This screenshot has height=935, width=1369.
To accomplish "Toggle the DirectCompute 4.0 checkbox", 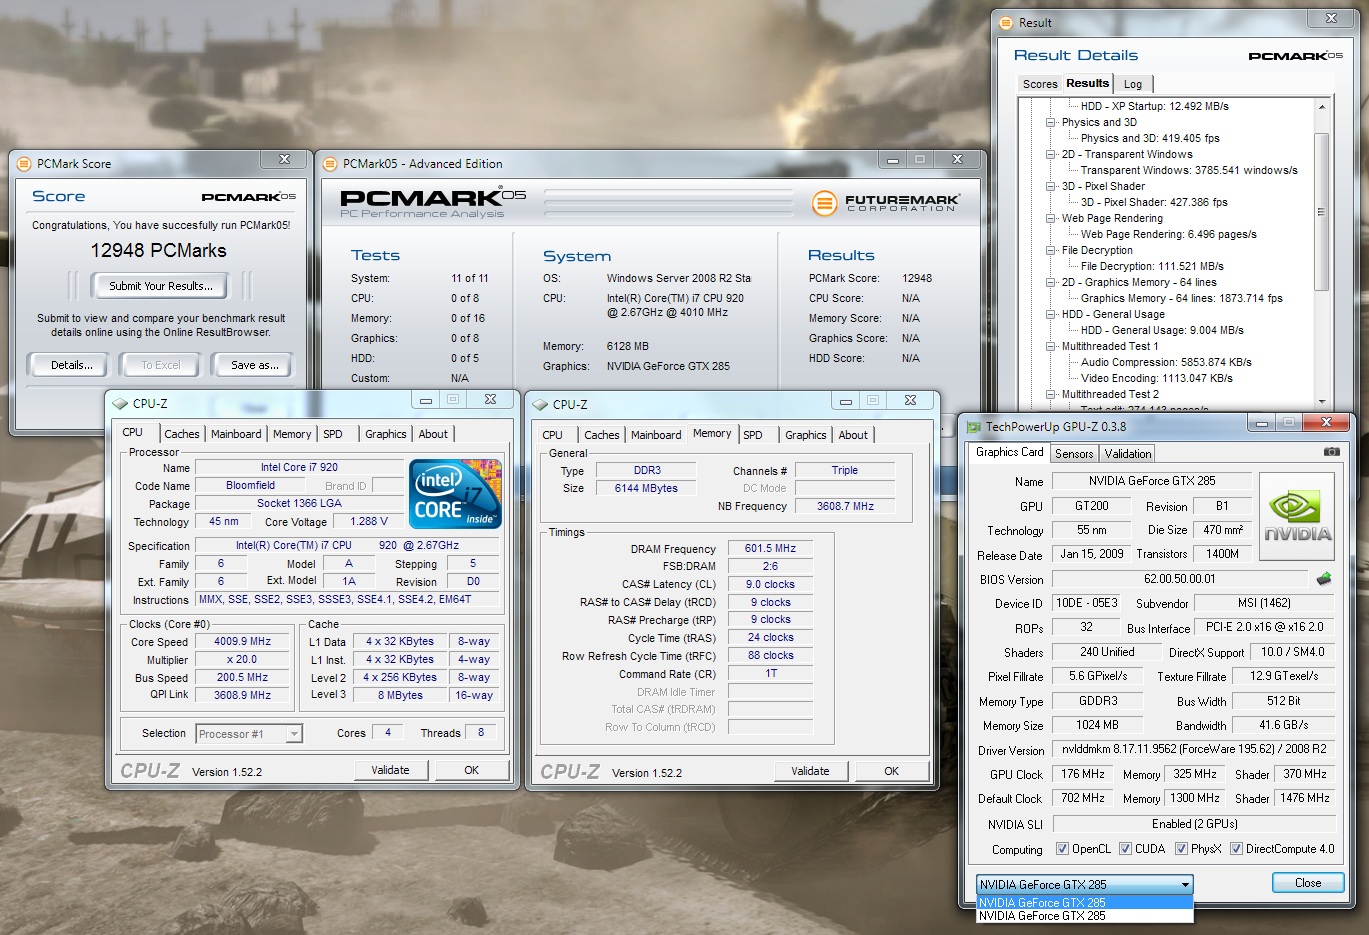I will [x=1236, y=849].
